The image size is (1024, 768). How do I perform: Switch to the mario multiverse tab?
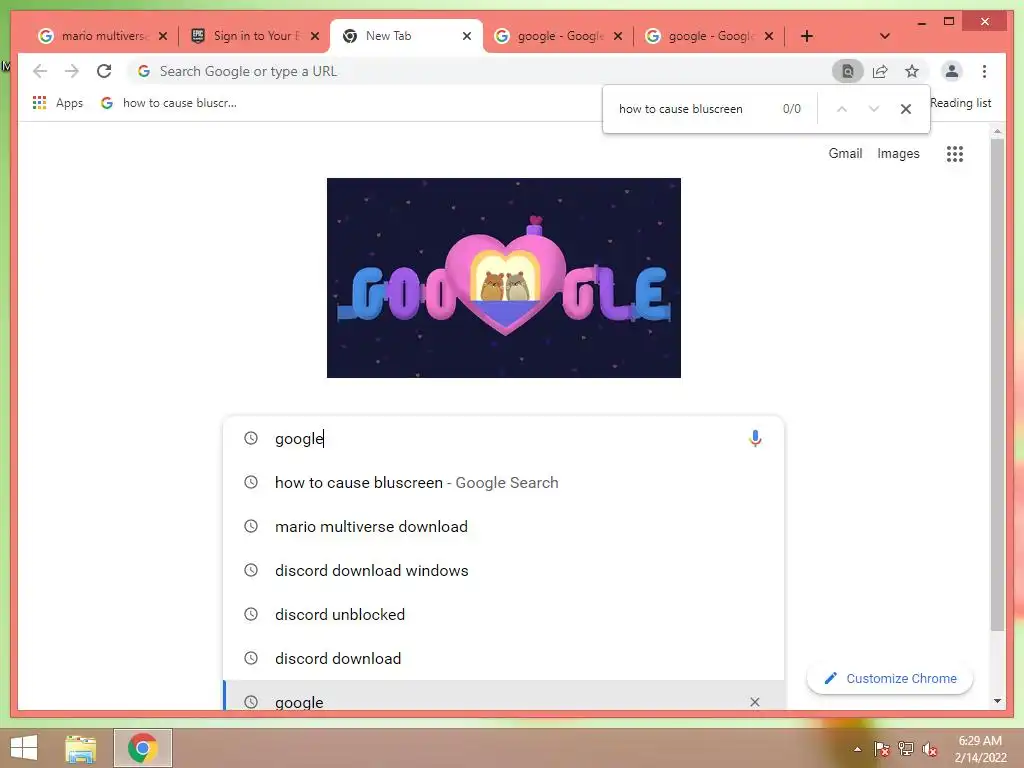[x=103, y=36]
